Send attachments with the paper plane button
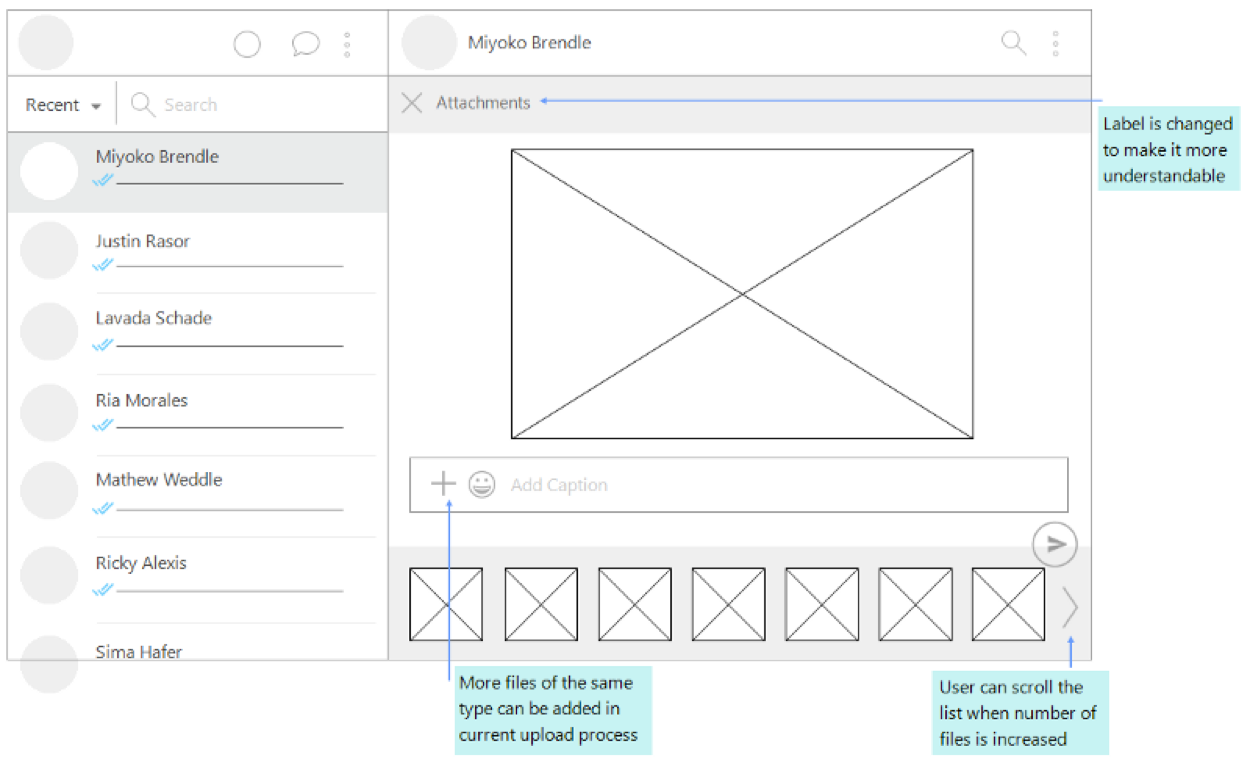 1054,544
